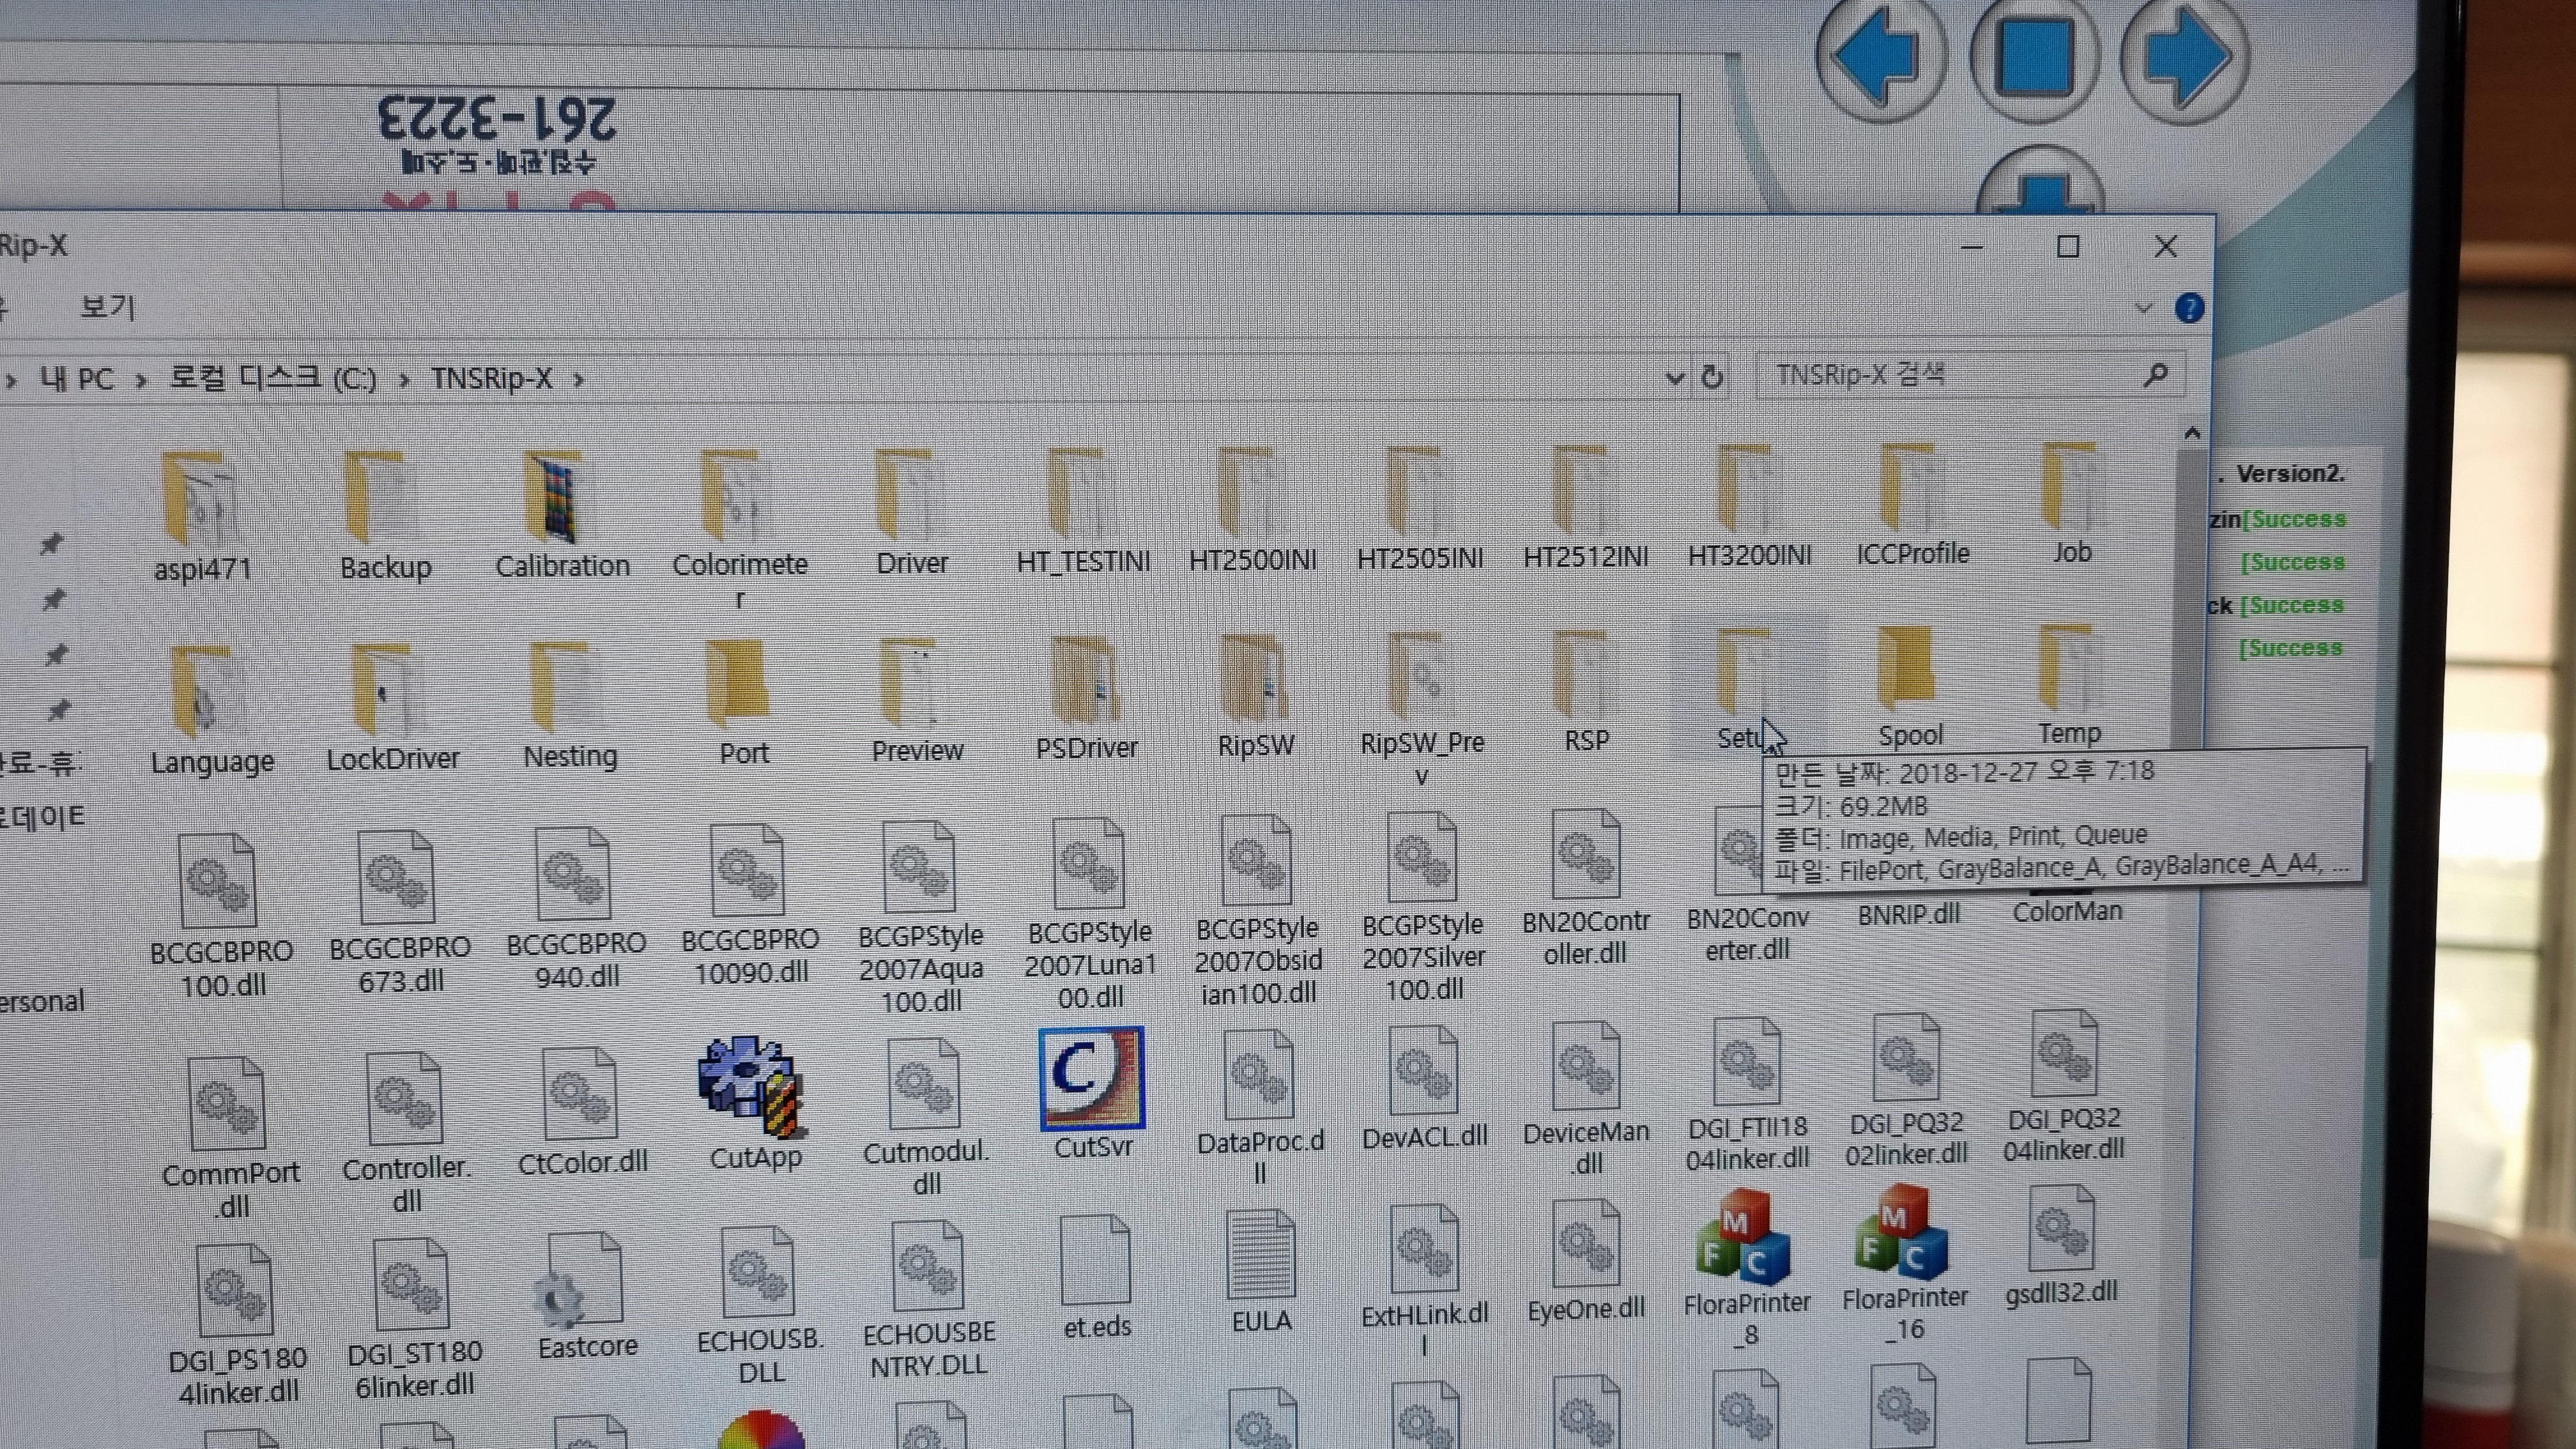Select the HT3200INI folder
Screen dimensions: 2576x1449
[1749, 507]
